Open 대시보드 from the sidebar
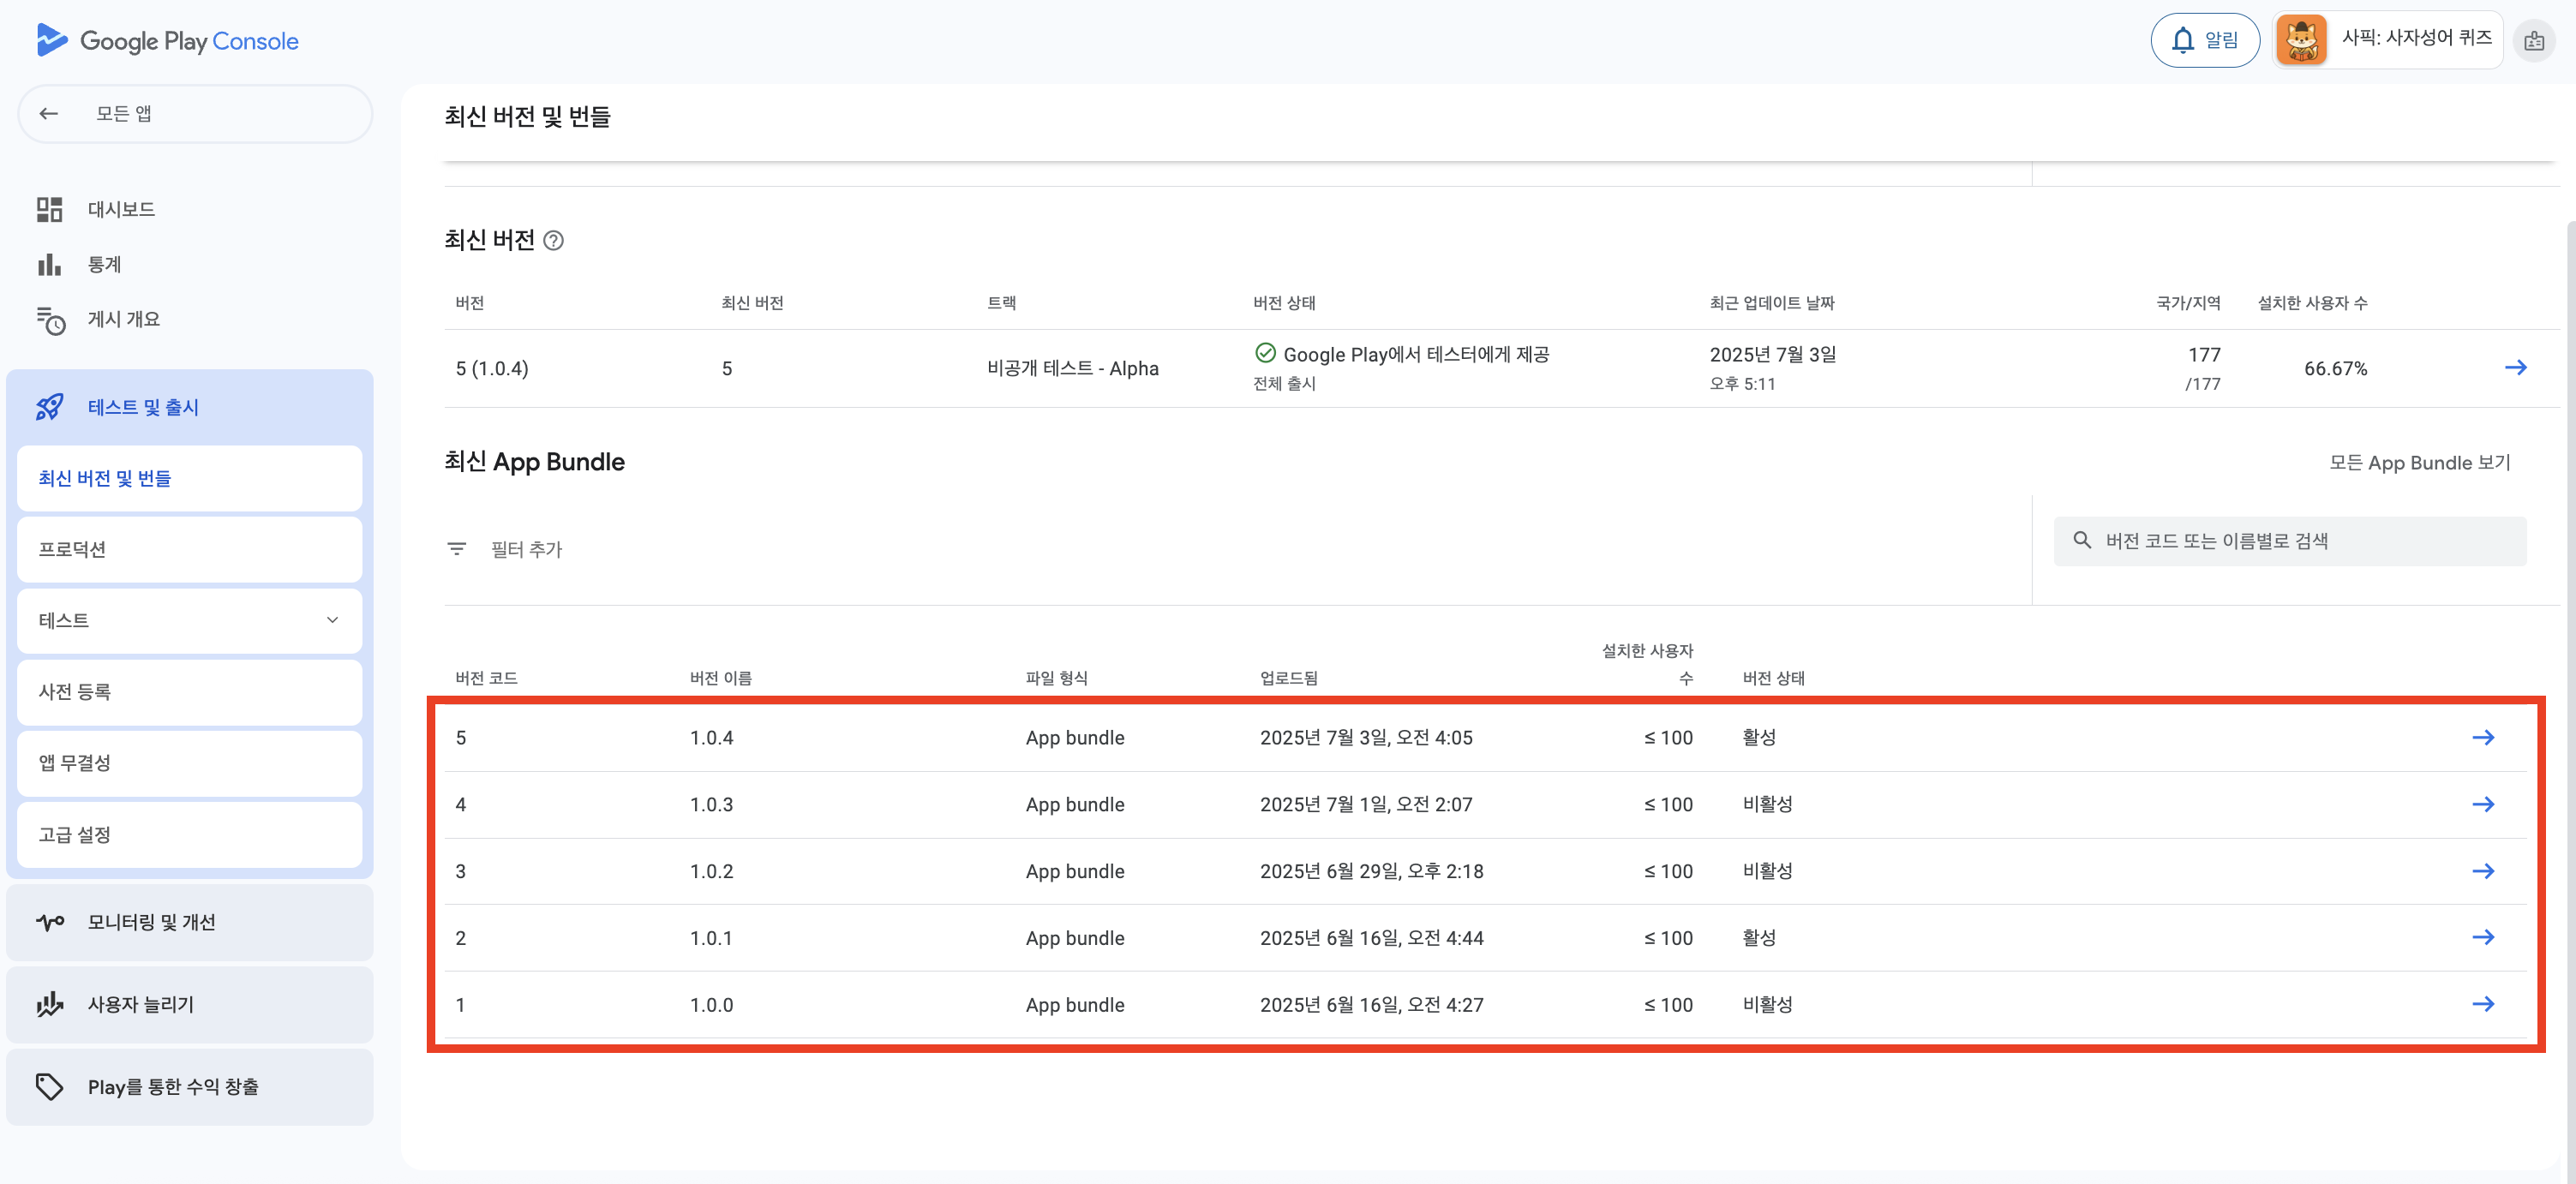Screen dimensions: 2576x1184 [120, 209]
